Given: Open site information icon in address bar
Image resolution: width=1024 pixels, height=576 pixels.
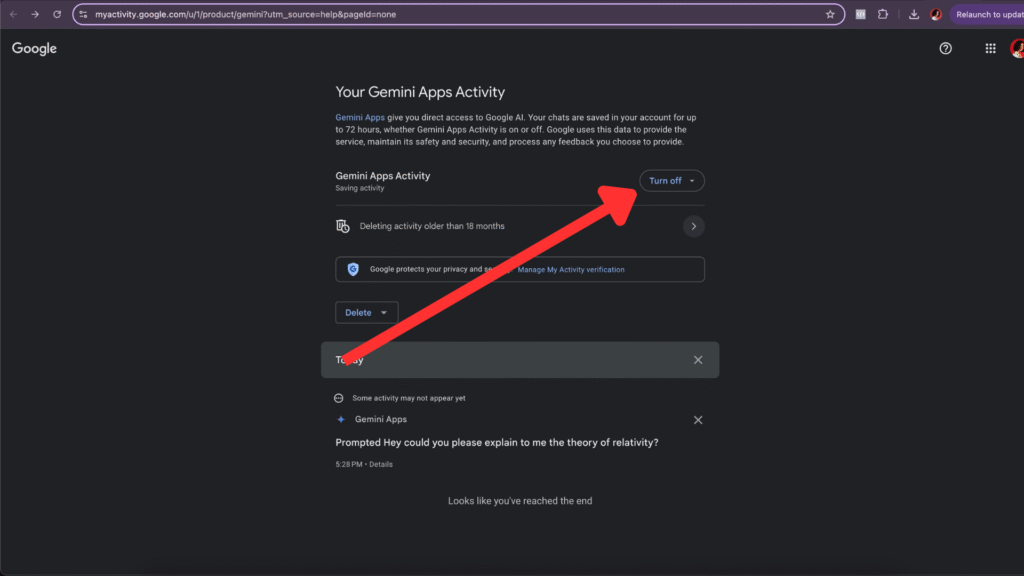Looking at the screenshot, I should [84, 14].
